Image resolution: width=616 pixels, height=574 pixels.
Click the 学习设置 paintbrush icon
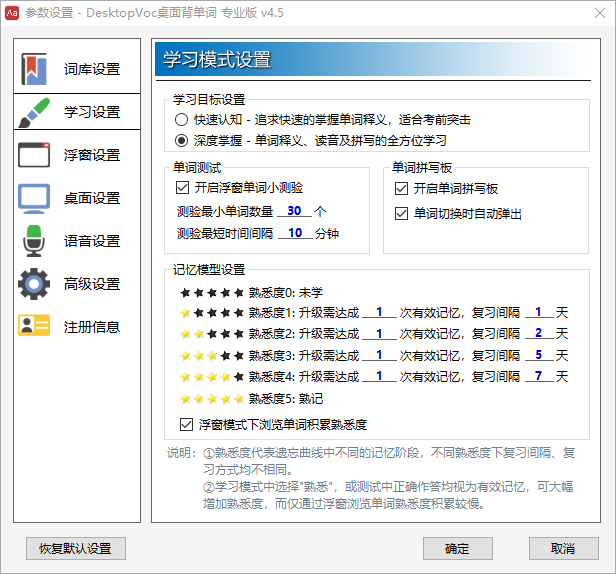34,112
